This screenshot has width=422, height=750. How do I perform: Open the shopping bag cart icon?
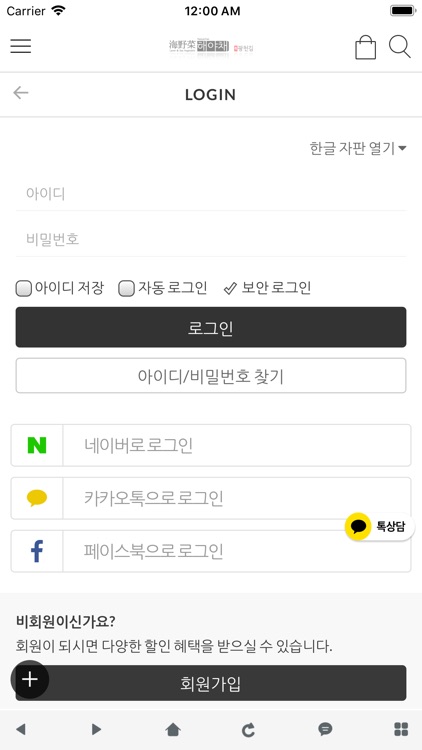coord(366,47)
